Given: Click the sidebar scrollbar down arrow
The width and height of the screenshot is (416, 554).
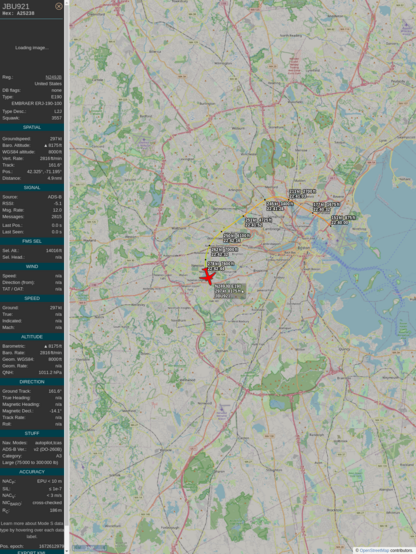Looking at the screenshot, I should coord(66,552).
